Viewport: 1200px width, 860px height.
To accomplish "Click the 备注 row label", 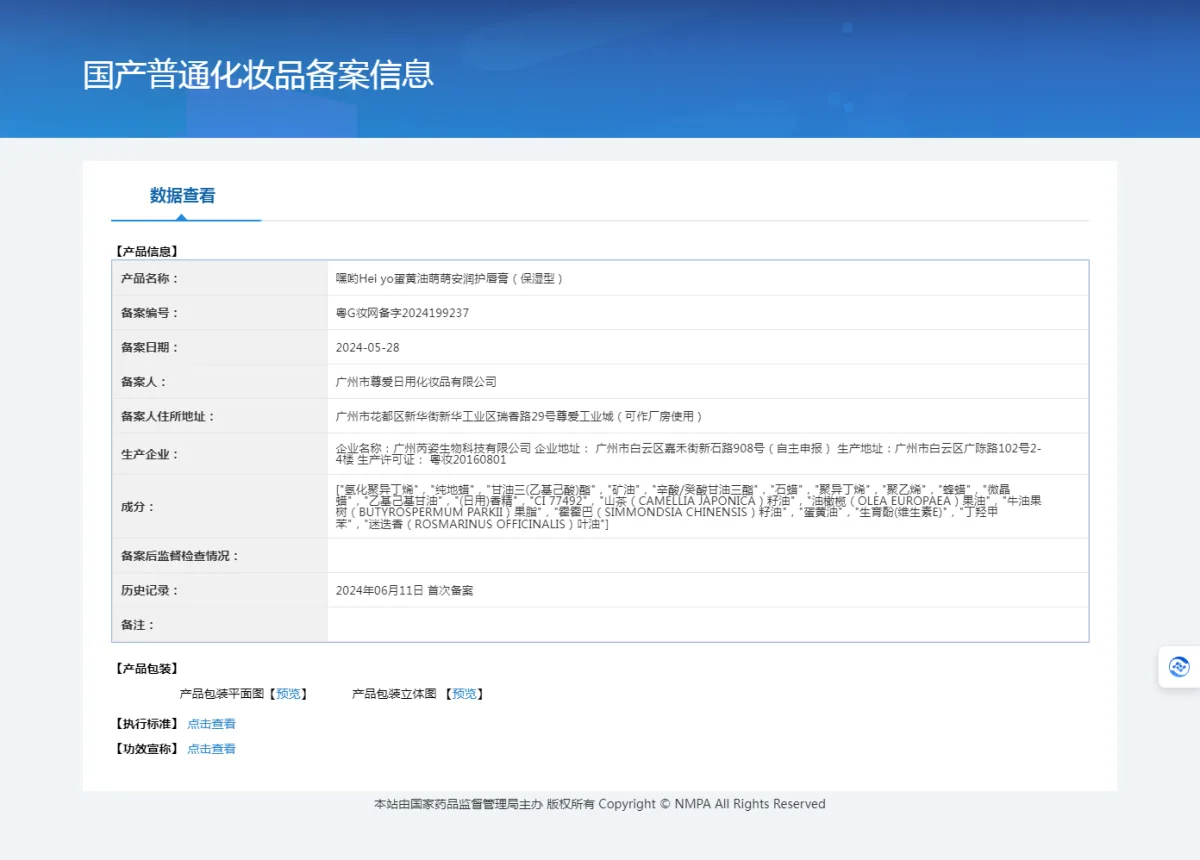I will [x=138, y=625].
